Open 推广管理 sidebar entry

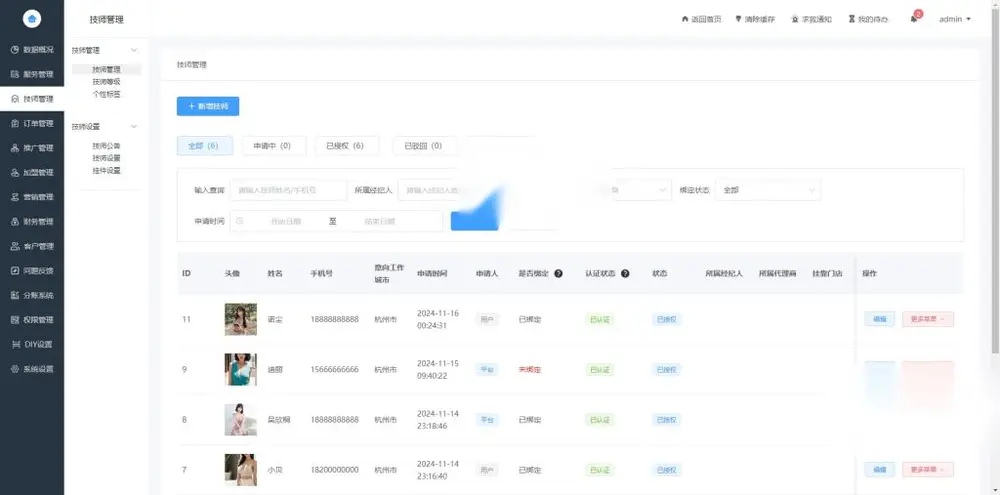32,148
